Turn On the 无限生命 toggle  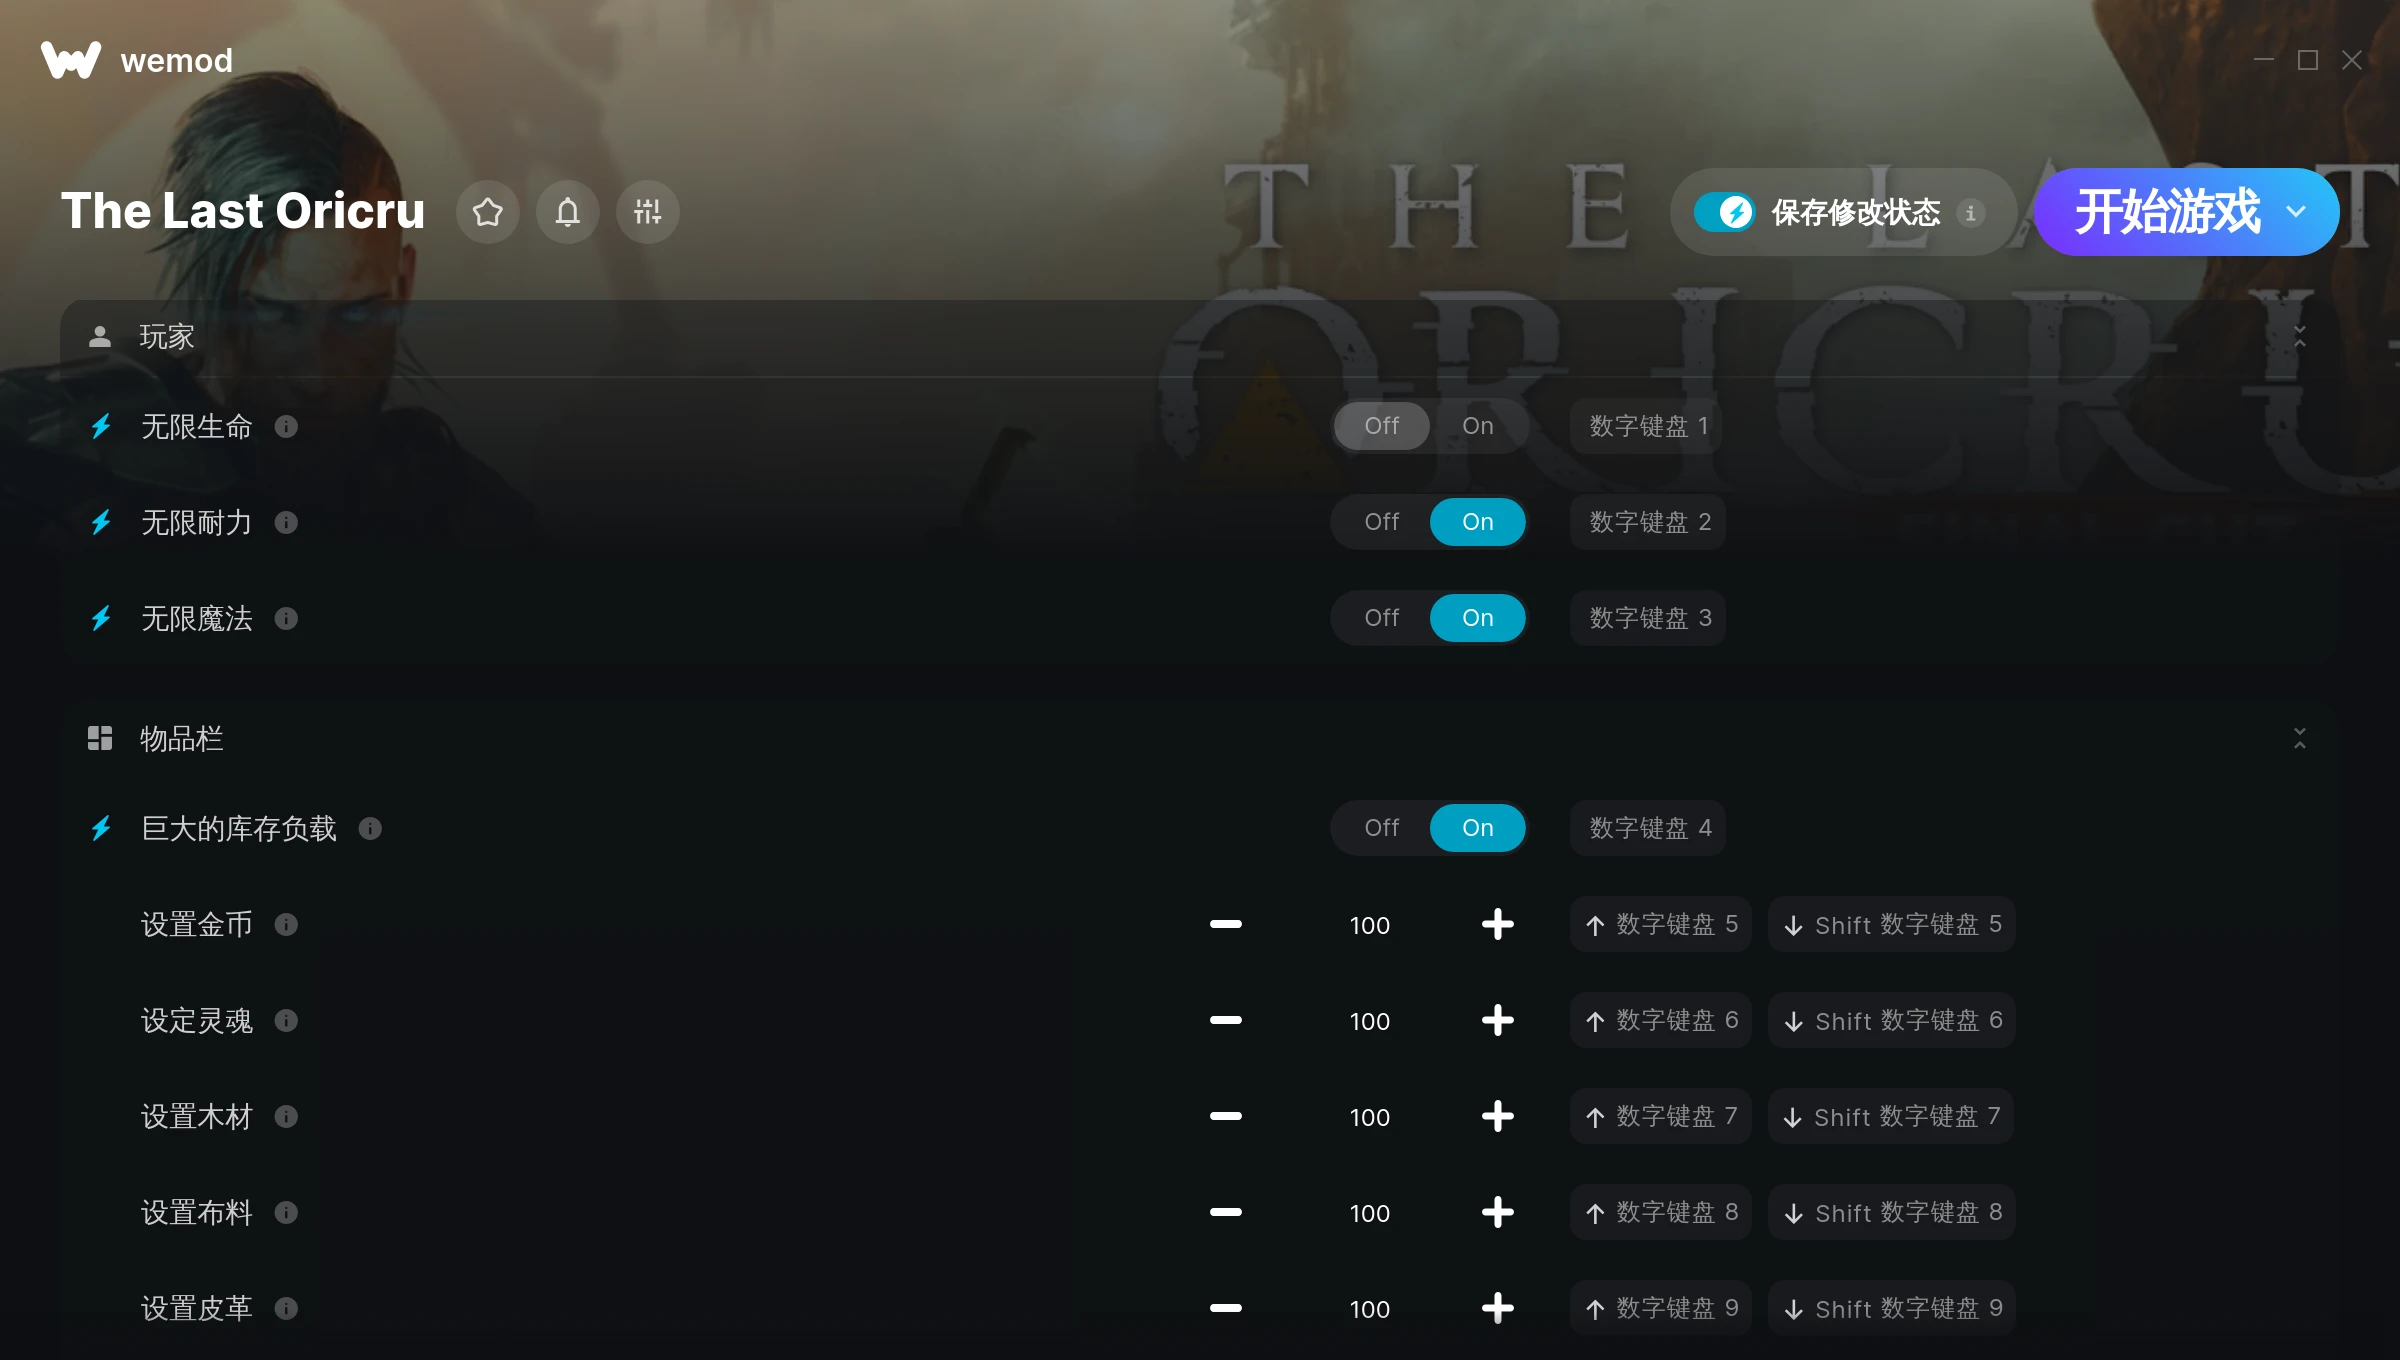(x=1477, y=426)
